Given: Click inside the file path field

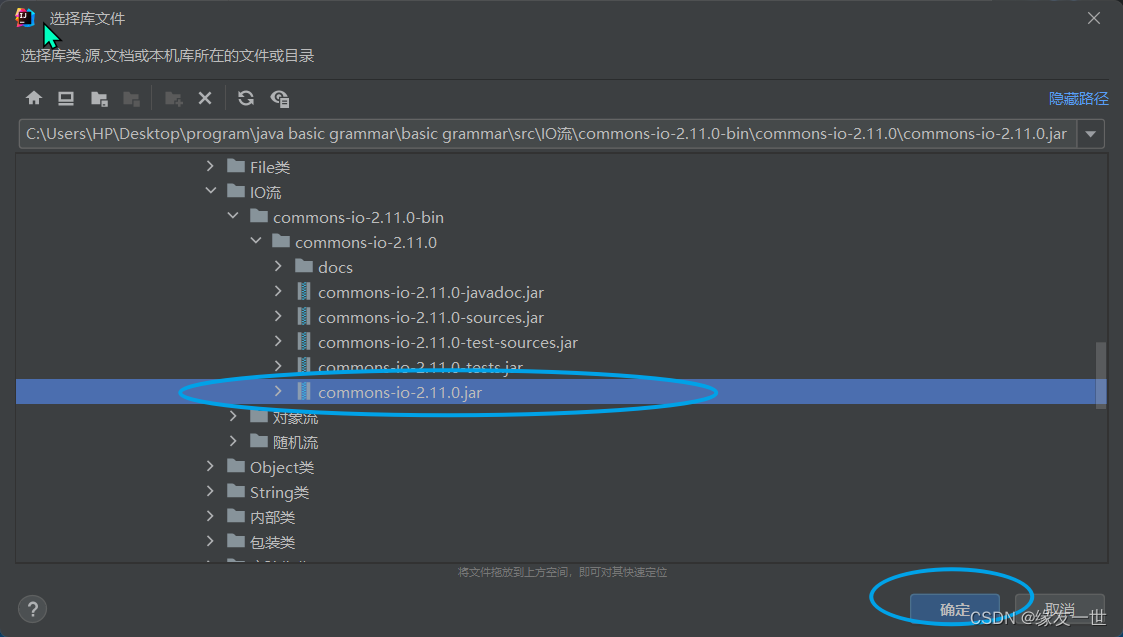Looking at the screenshot, I should click(x=550, y=133).
